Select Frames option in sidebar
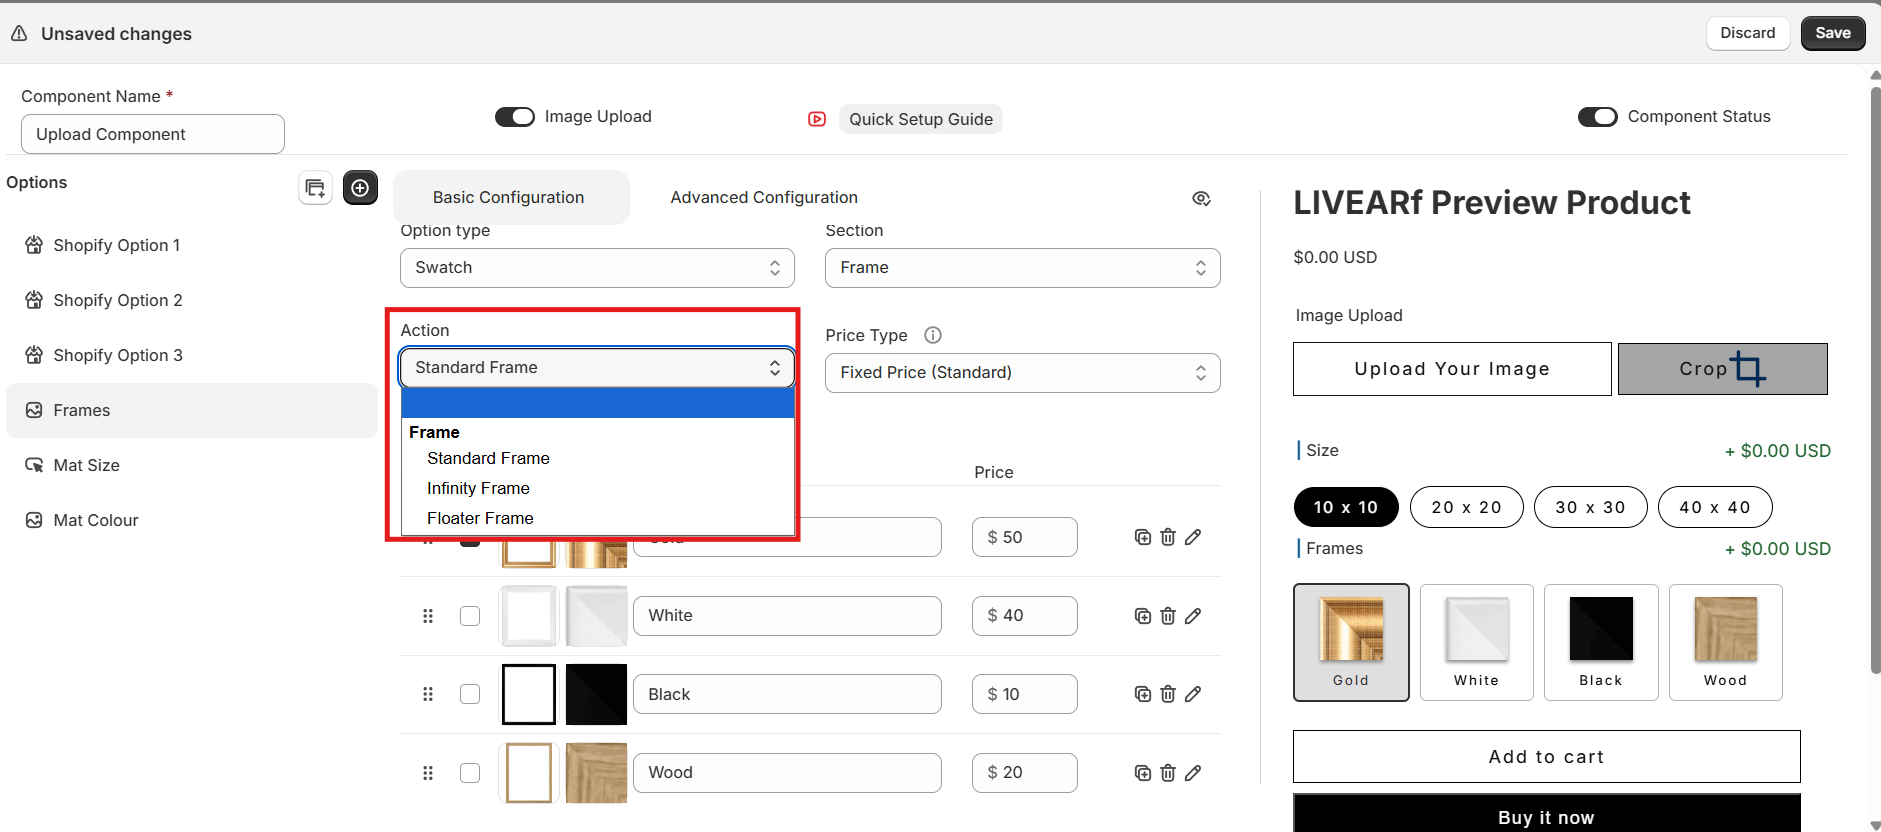 [192, 410]
